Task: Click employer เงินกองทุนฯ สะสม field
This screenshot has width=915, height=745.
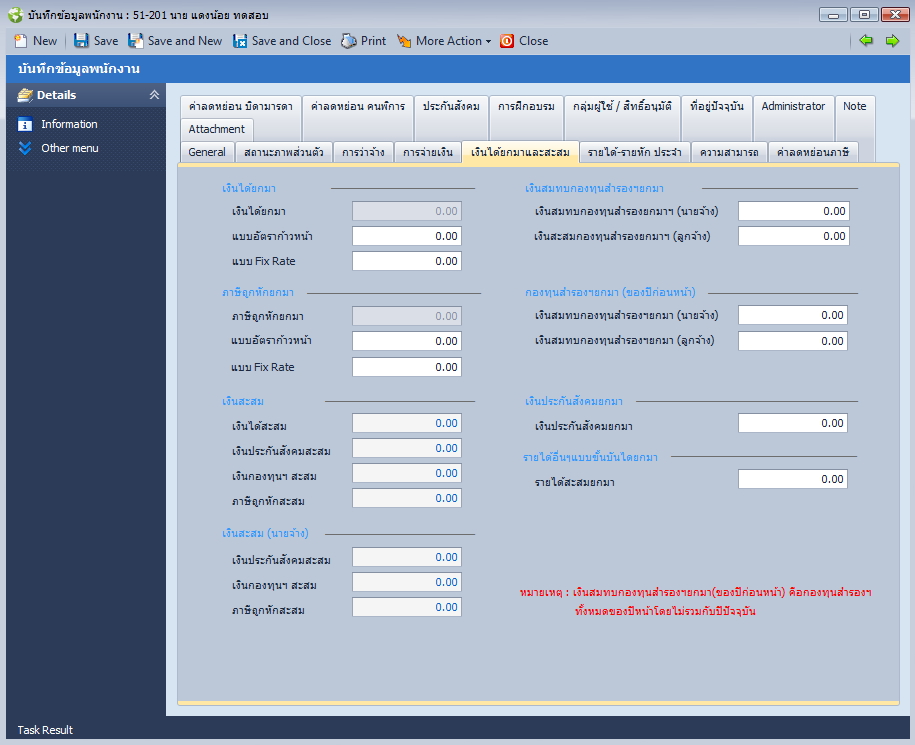Action: [407, 582]
